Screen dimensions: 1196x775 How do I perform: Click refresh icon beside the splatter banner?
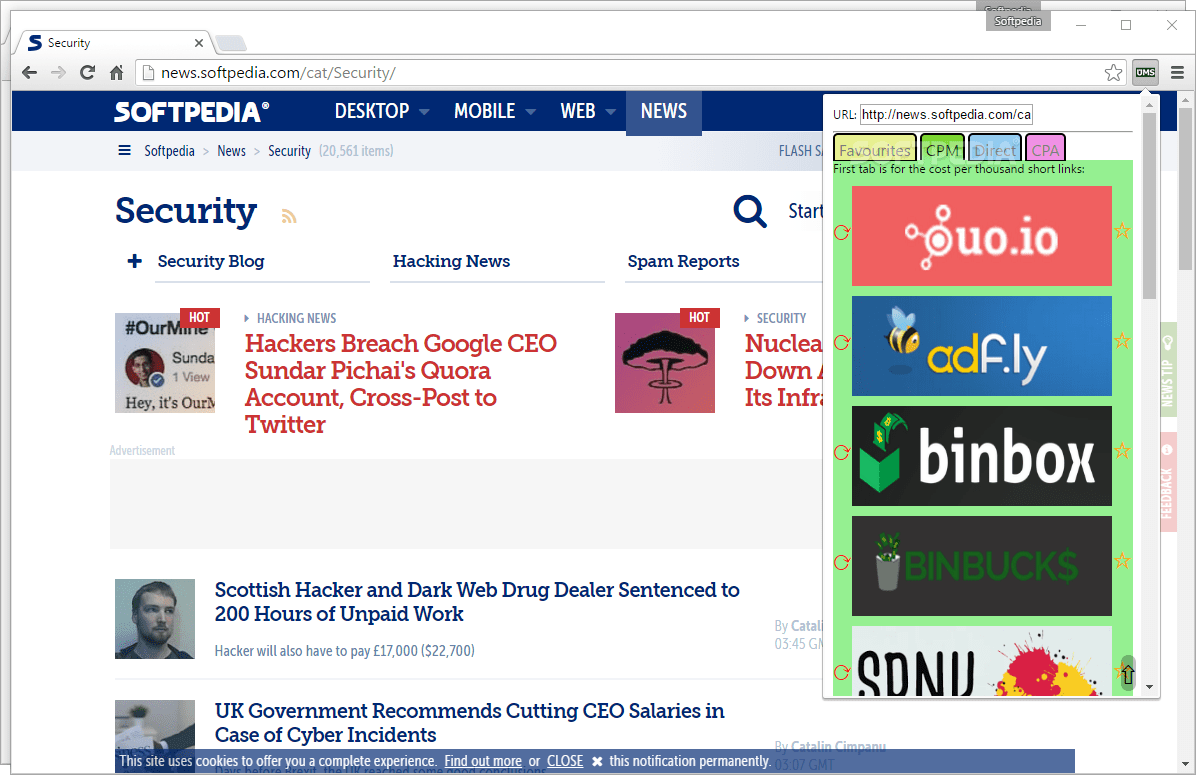click(x=841, y=672)
